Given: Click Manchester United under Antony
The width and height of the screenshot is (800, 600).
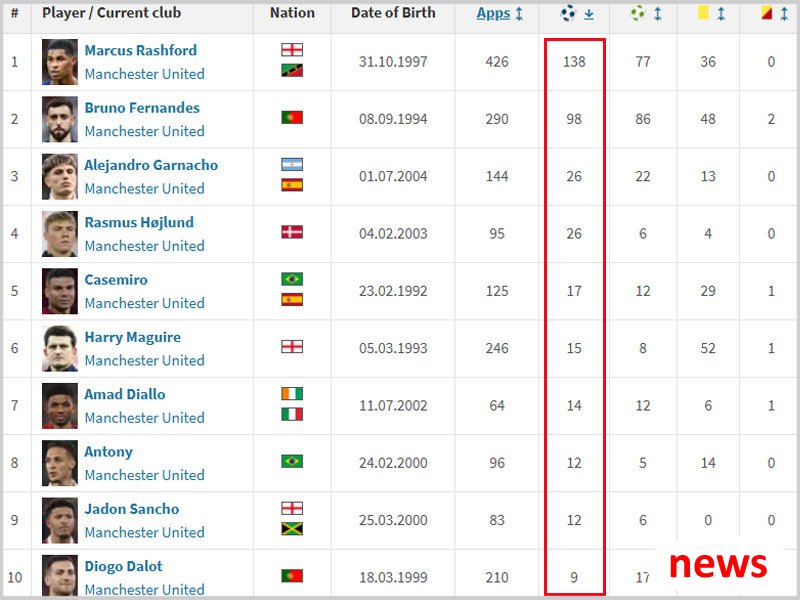Looking at the screenshot, I should click(144, 475).
